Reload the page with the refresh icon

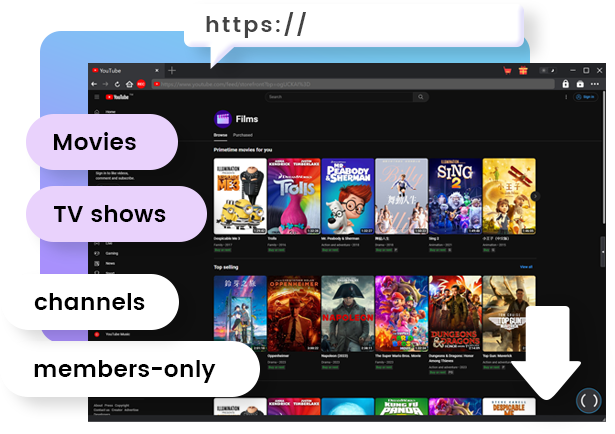click(117, 84)
